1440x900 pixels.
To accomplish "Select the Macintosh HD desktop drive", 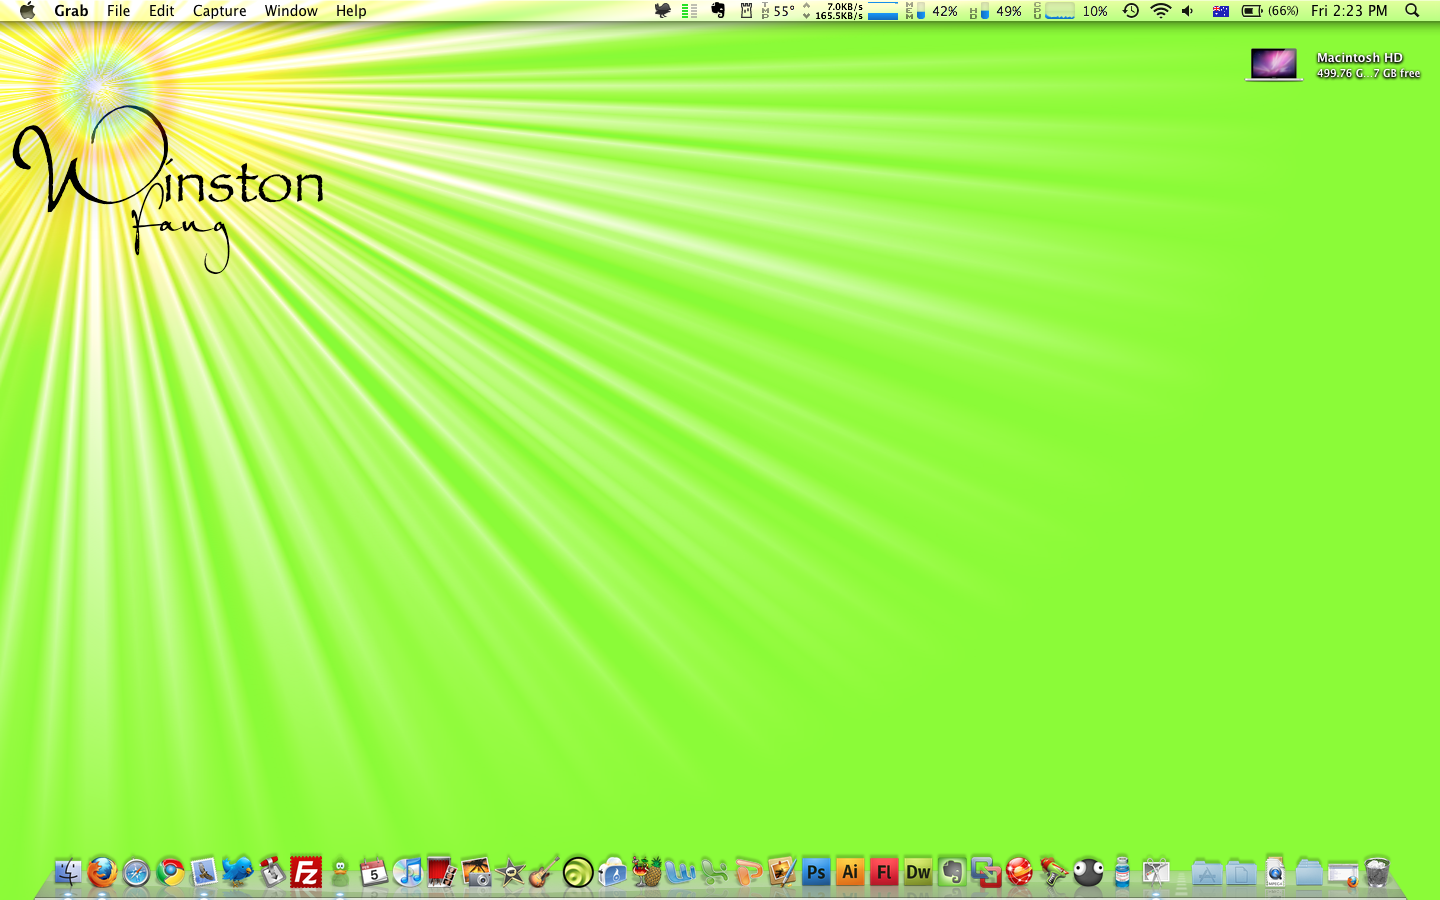I will coord(1274,65).
